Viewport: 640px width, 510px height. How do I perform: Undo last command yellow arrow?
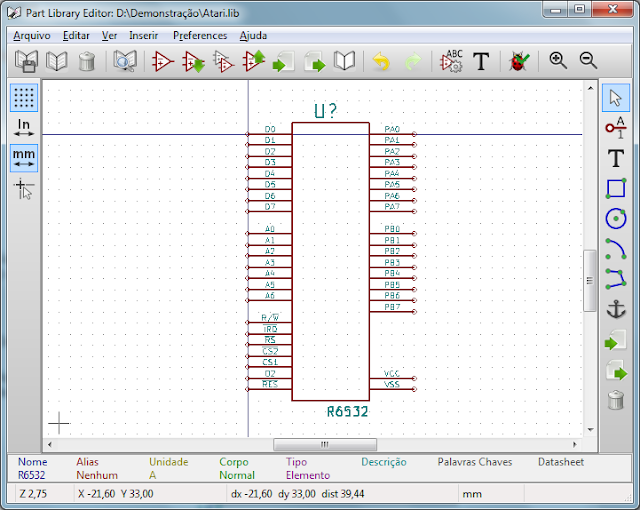tap(381, 62)
